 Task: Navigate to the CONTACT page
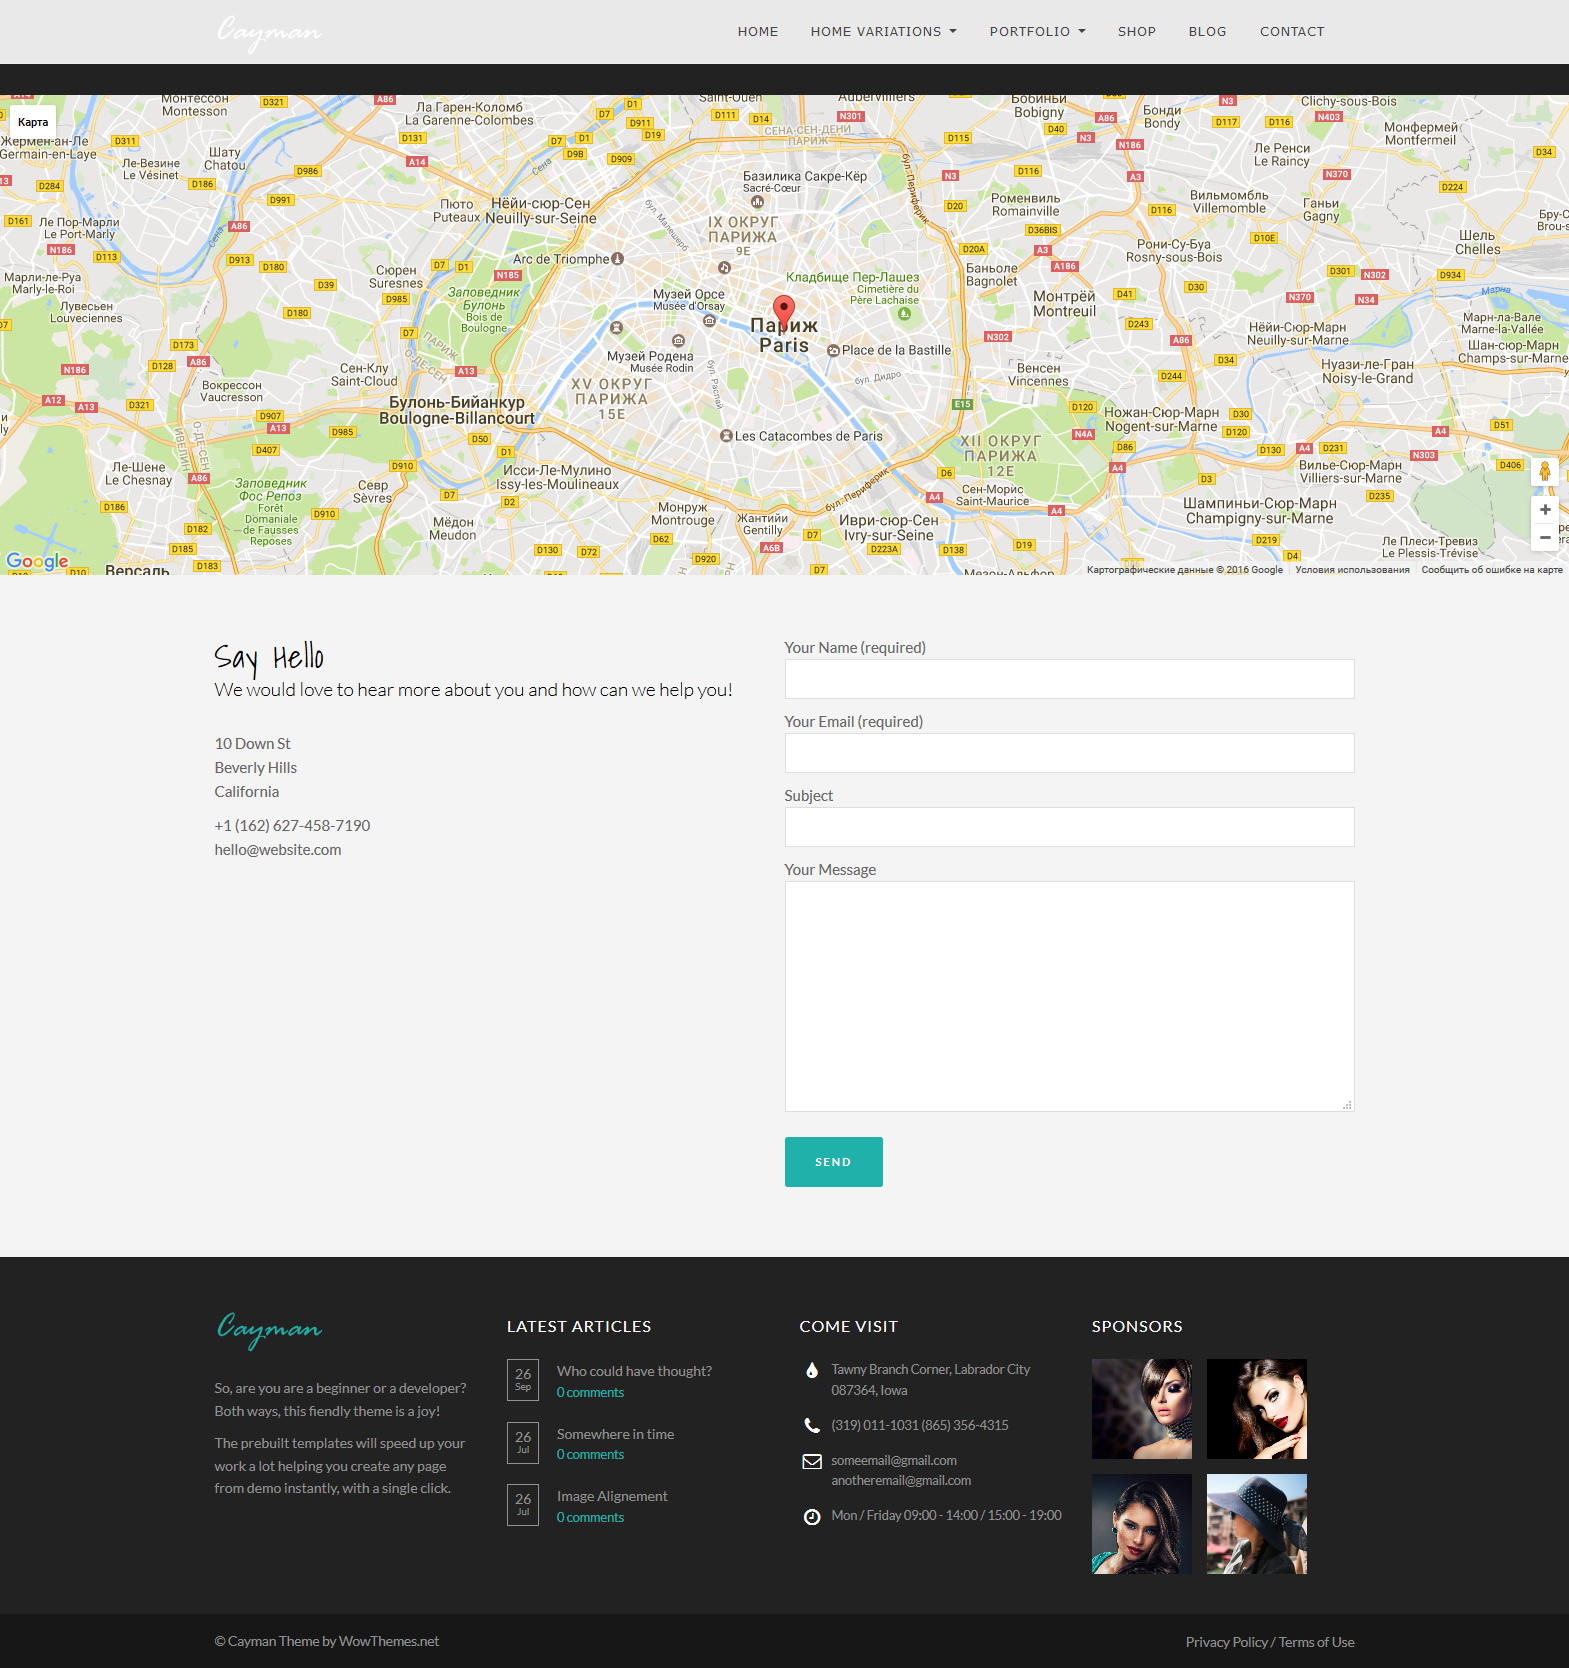[x=1292, y=32]
